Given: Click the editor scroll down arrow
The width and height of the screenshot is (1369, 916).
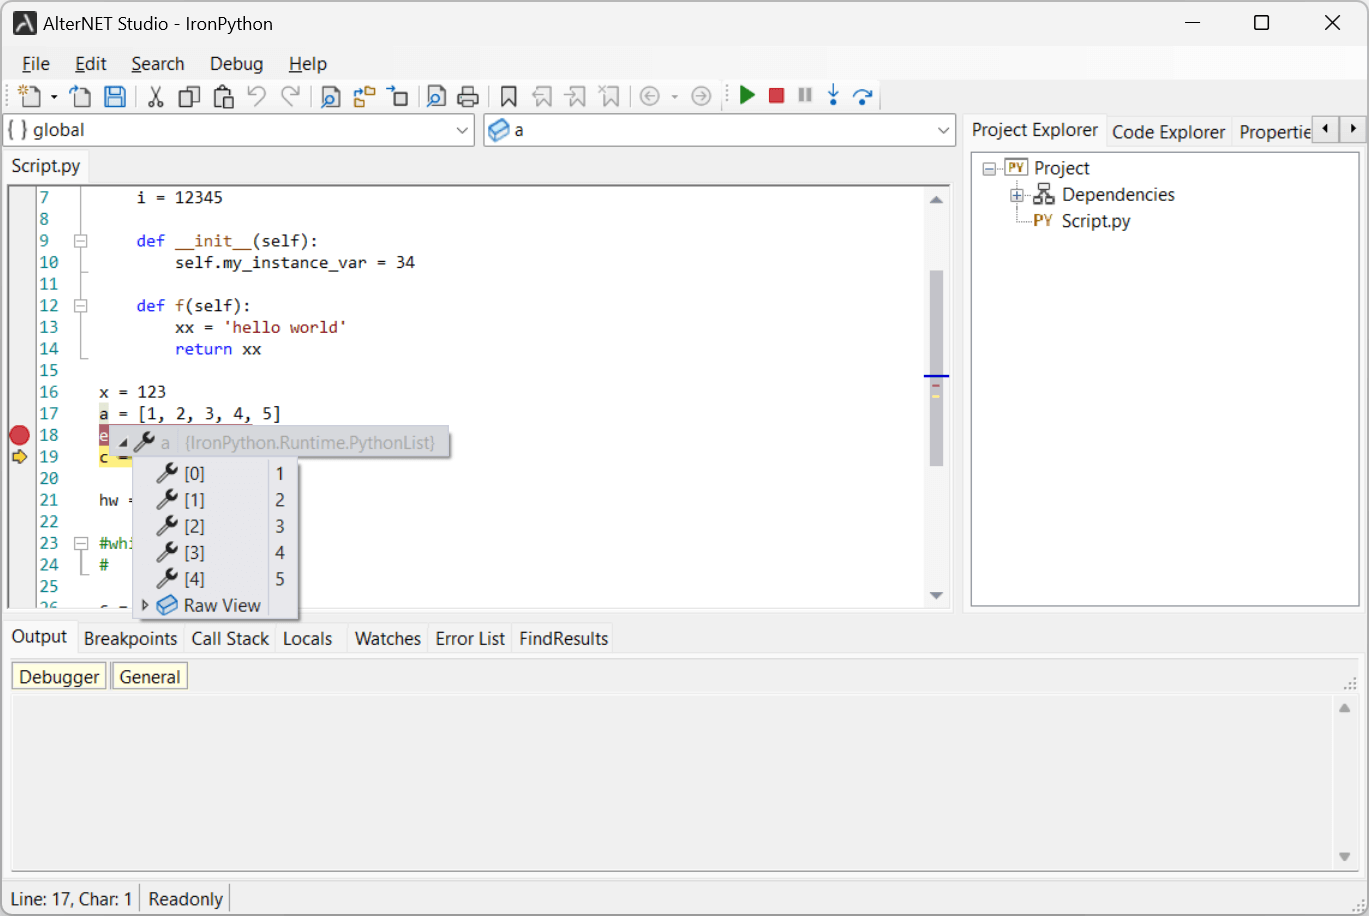Looking at the screenshot, I should 937,595.
